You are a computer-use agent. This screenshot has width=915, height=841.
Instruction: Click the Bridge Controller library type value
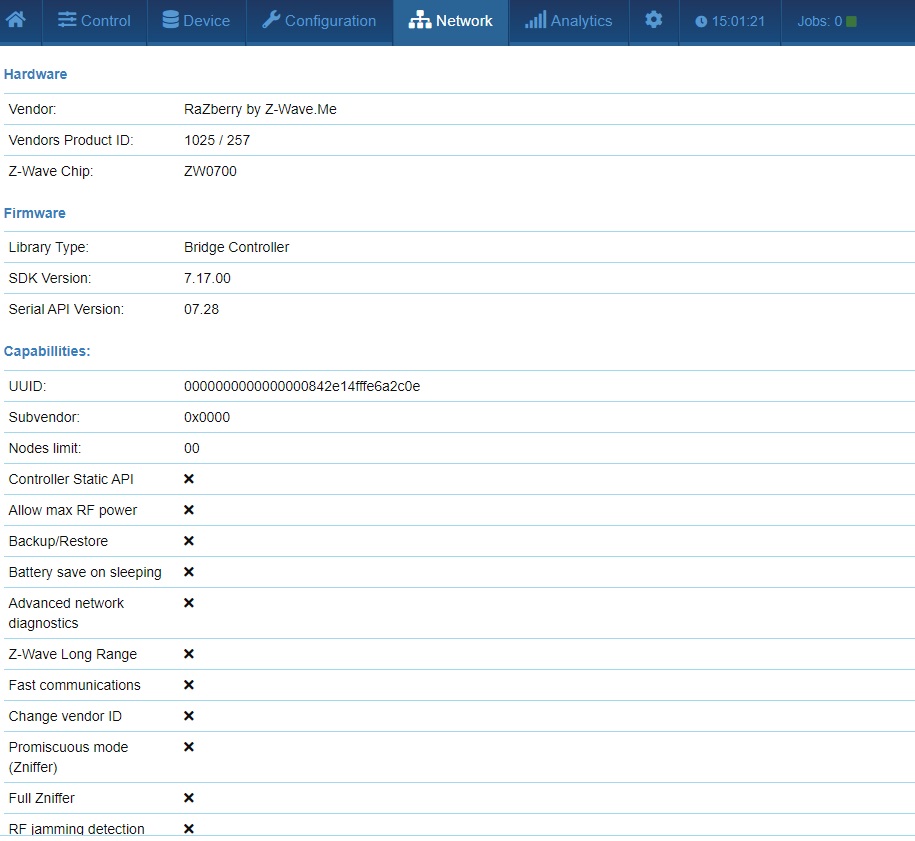(237, 247)
